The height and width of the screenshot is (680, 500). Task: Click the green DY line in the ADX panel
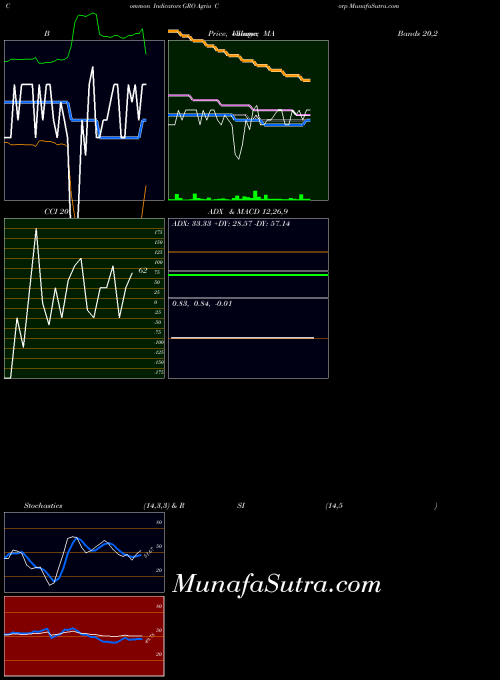tap(248, 275)
